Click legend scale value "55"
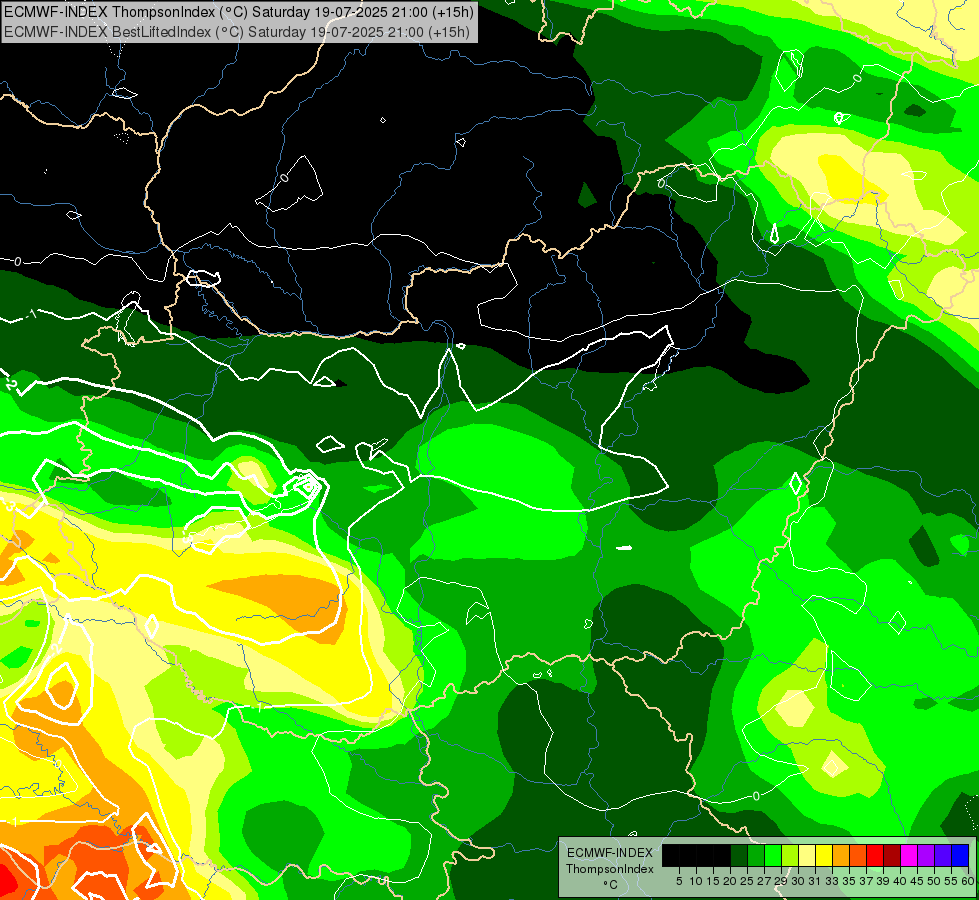This screenshot has width=979, height=900. click(x=951, y=881)
